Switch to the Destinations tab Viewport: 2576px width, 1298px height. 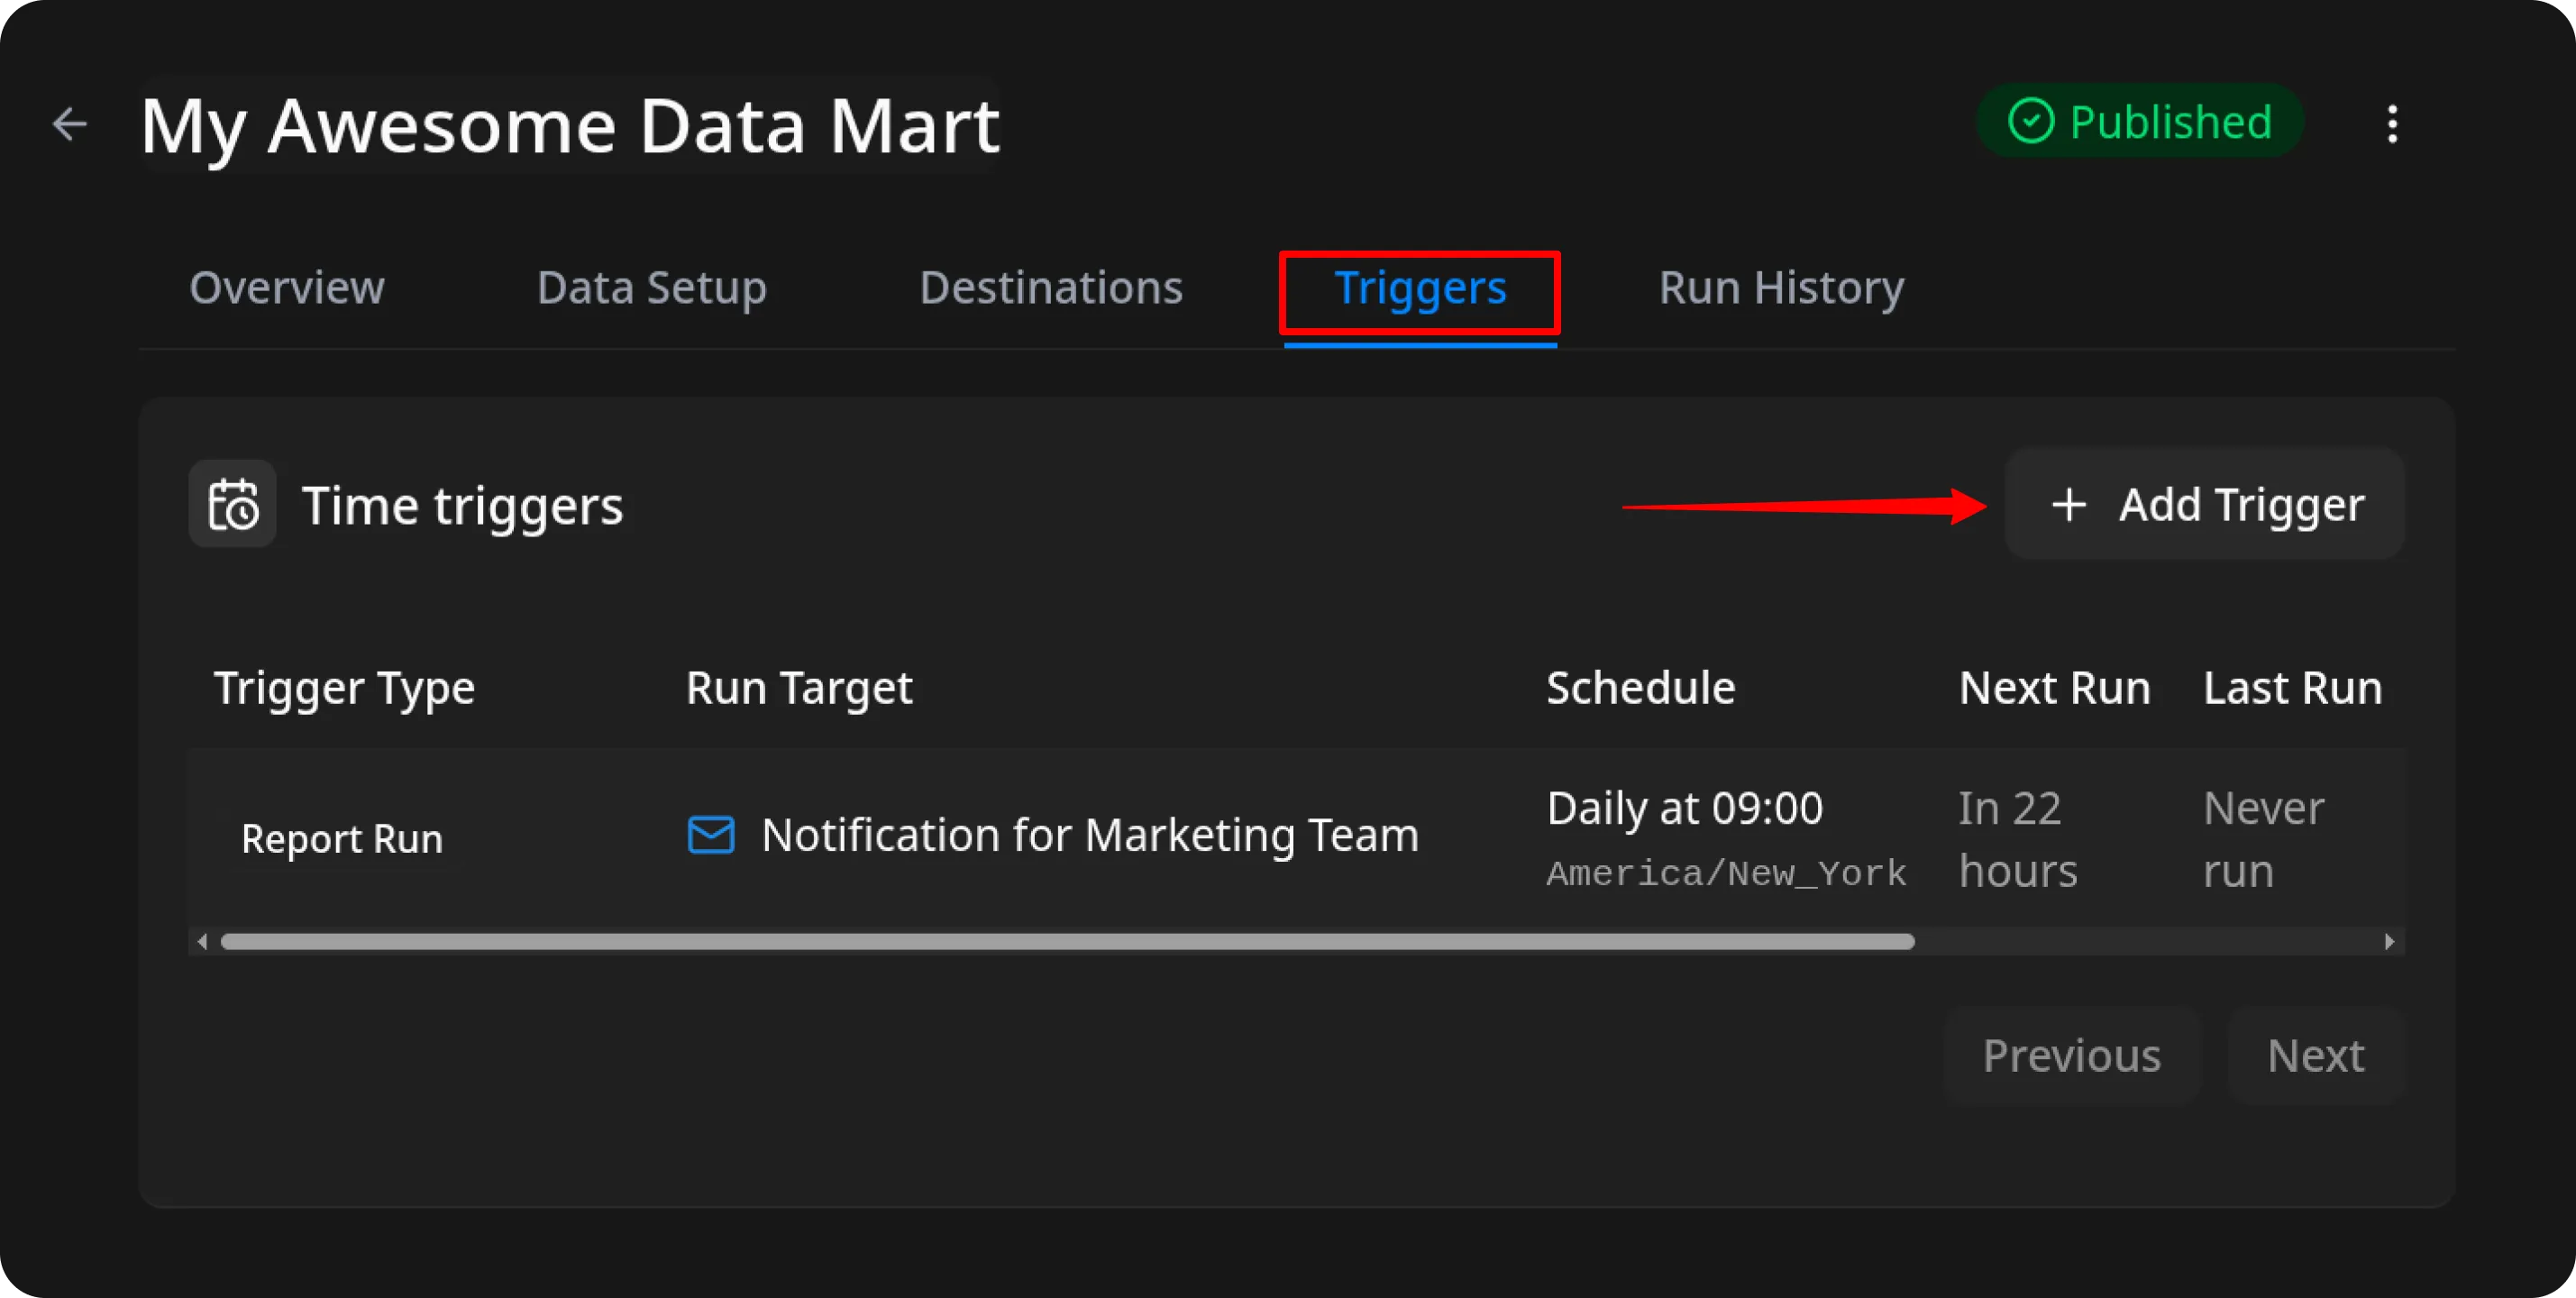click(x=1050, y=288)
